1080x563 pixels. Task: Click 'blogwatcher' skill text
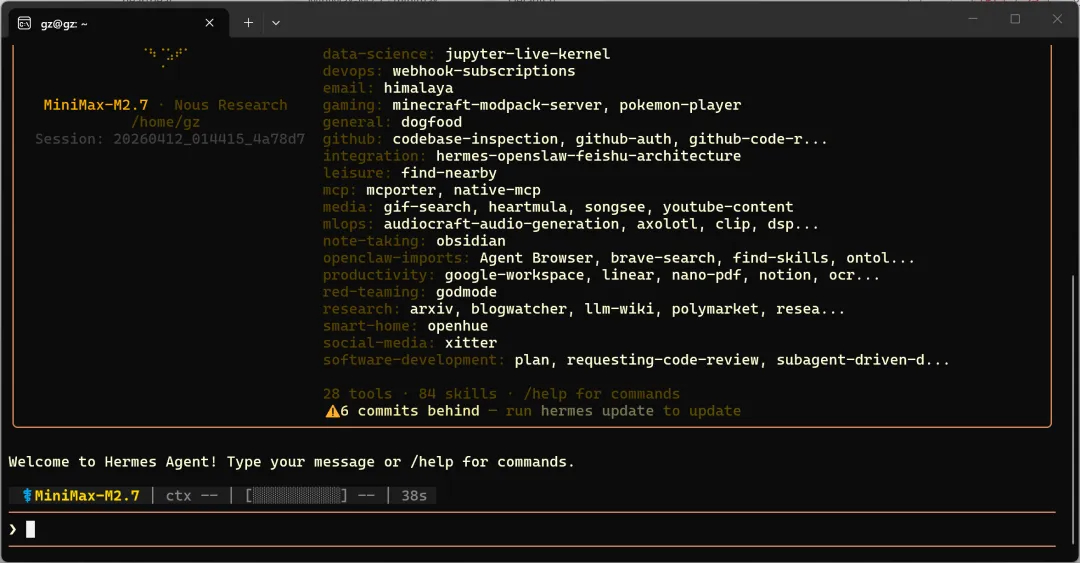point(519,309)
